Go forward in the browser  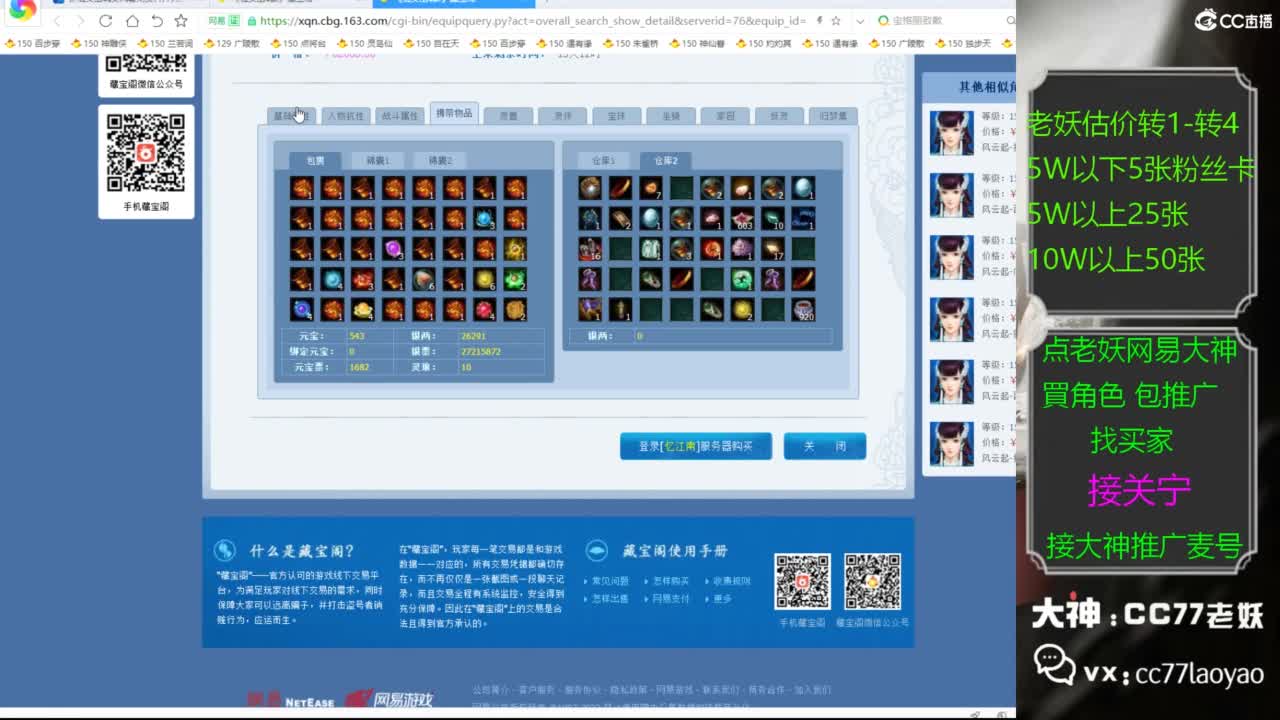(82, 21)
